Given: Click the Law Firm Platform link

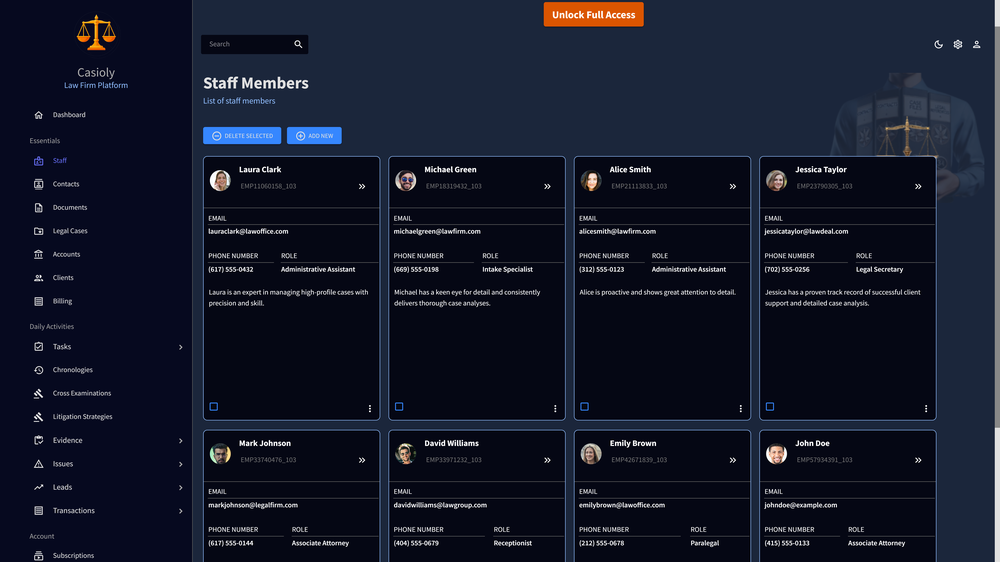Looking at the screenshot, I should coord(96,85).
